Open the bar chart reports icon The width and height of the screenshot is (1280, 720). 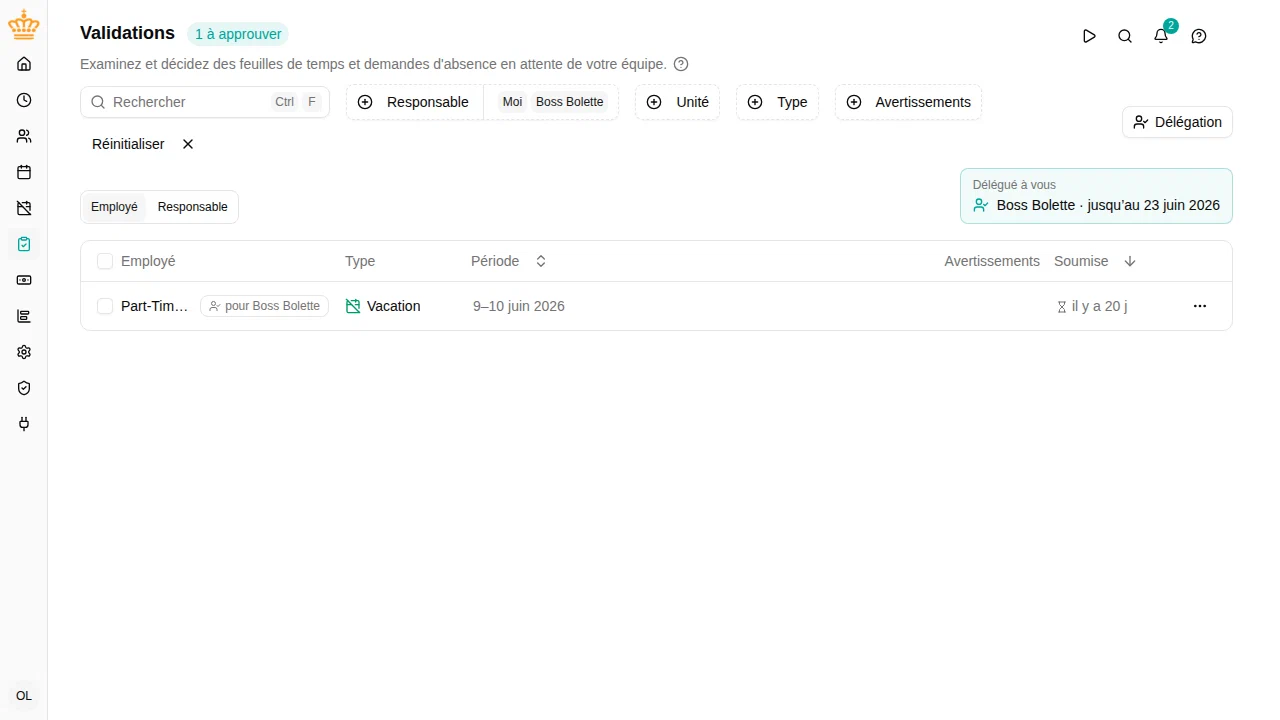(24, 316)
